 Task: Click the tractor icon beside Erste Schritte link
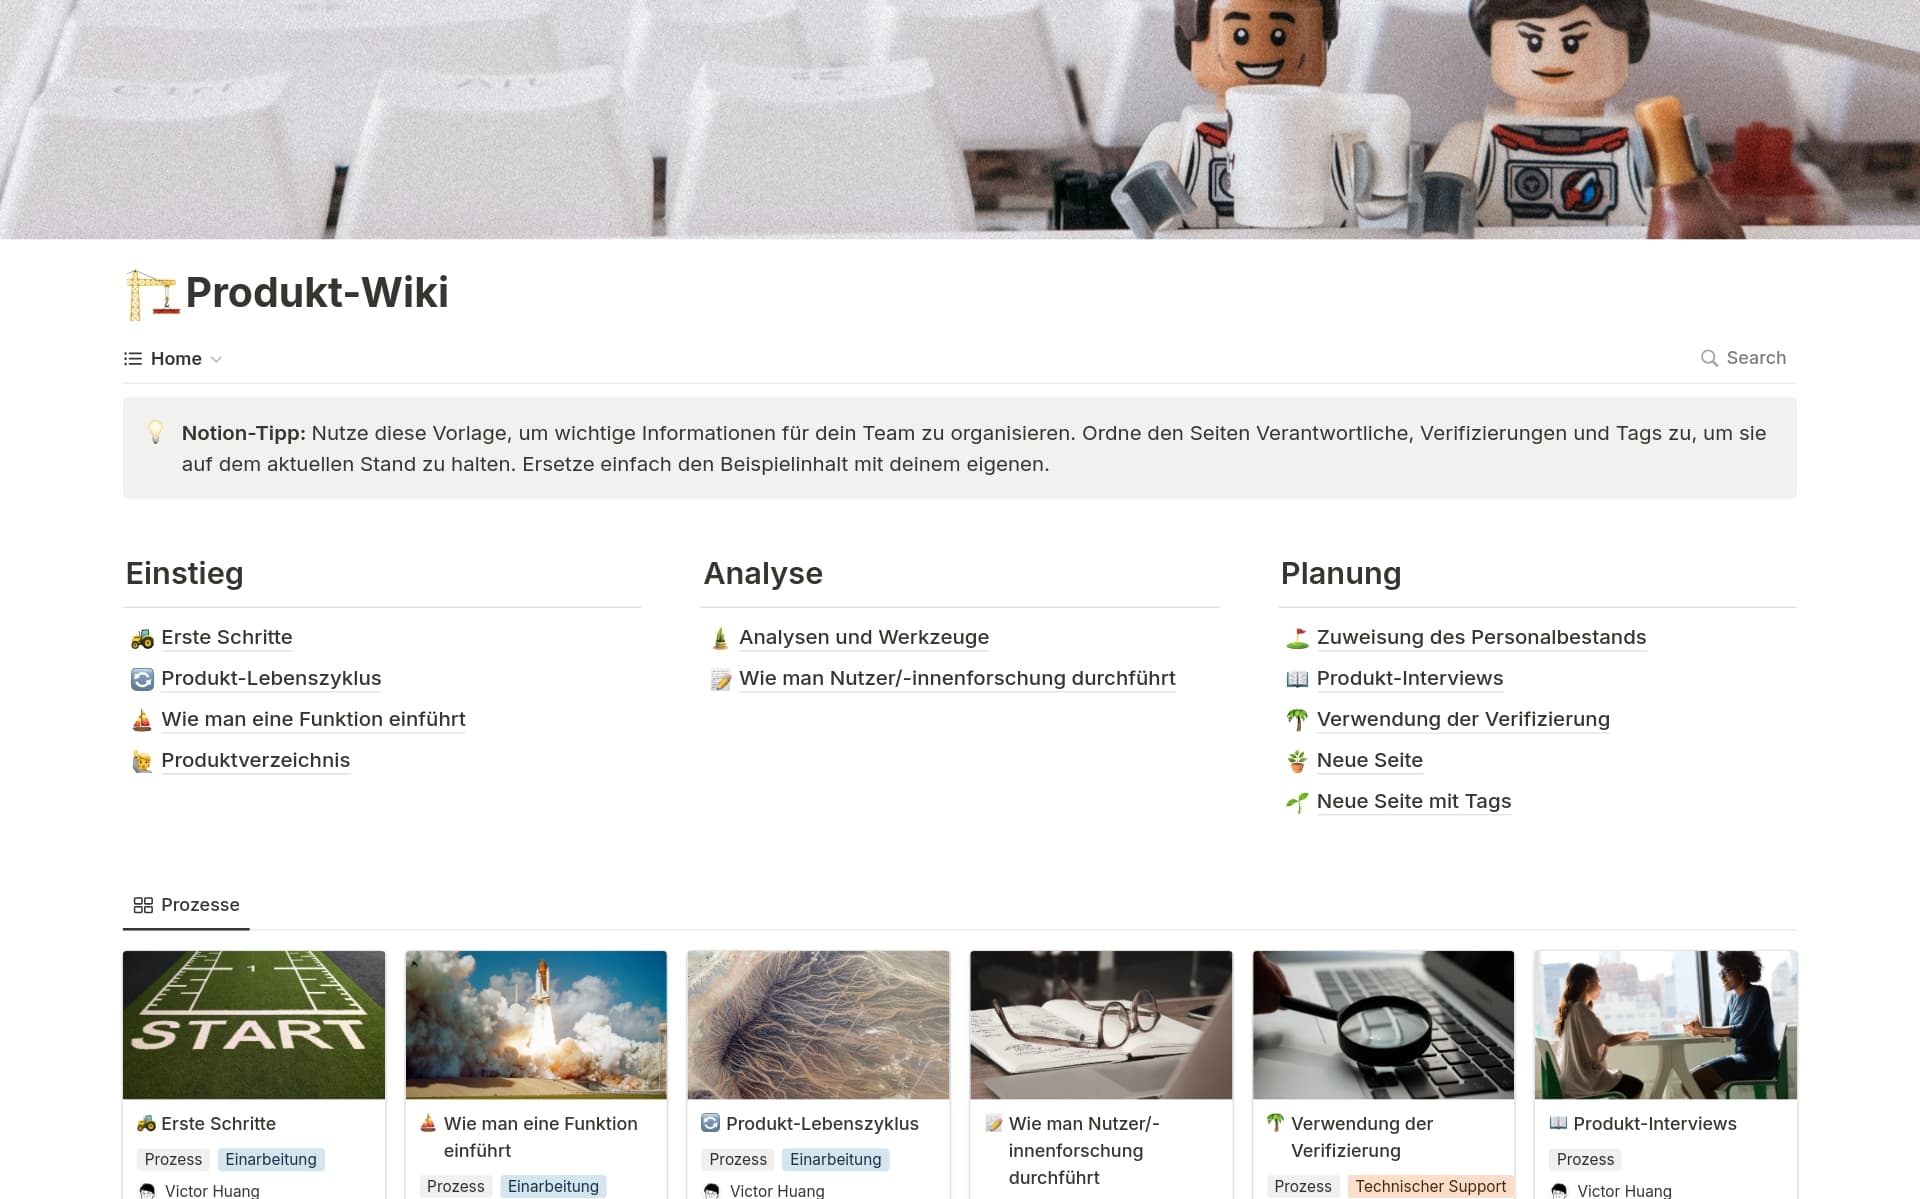tap(142, 638)
